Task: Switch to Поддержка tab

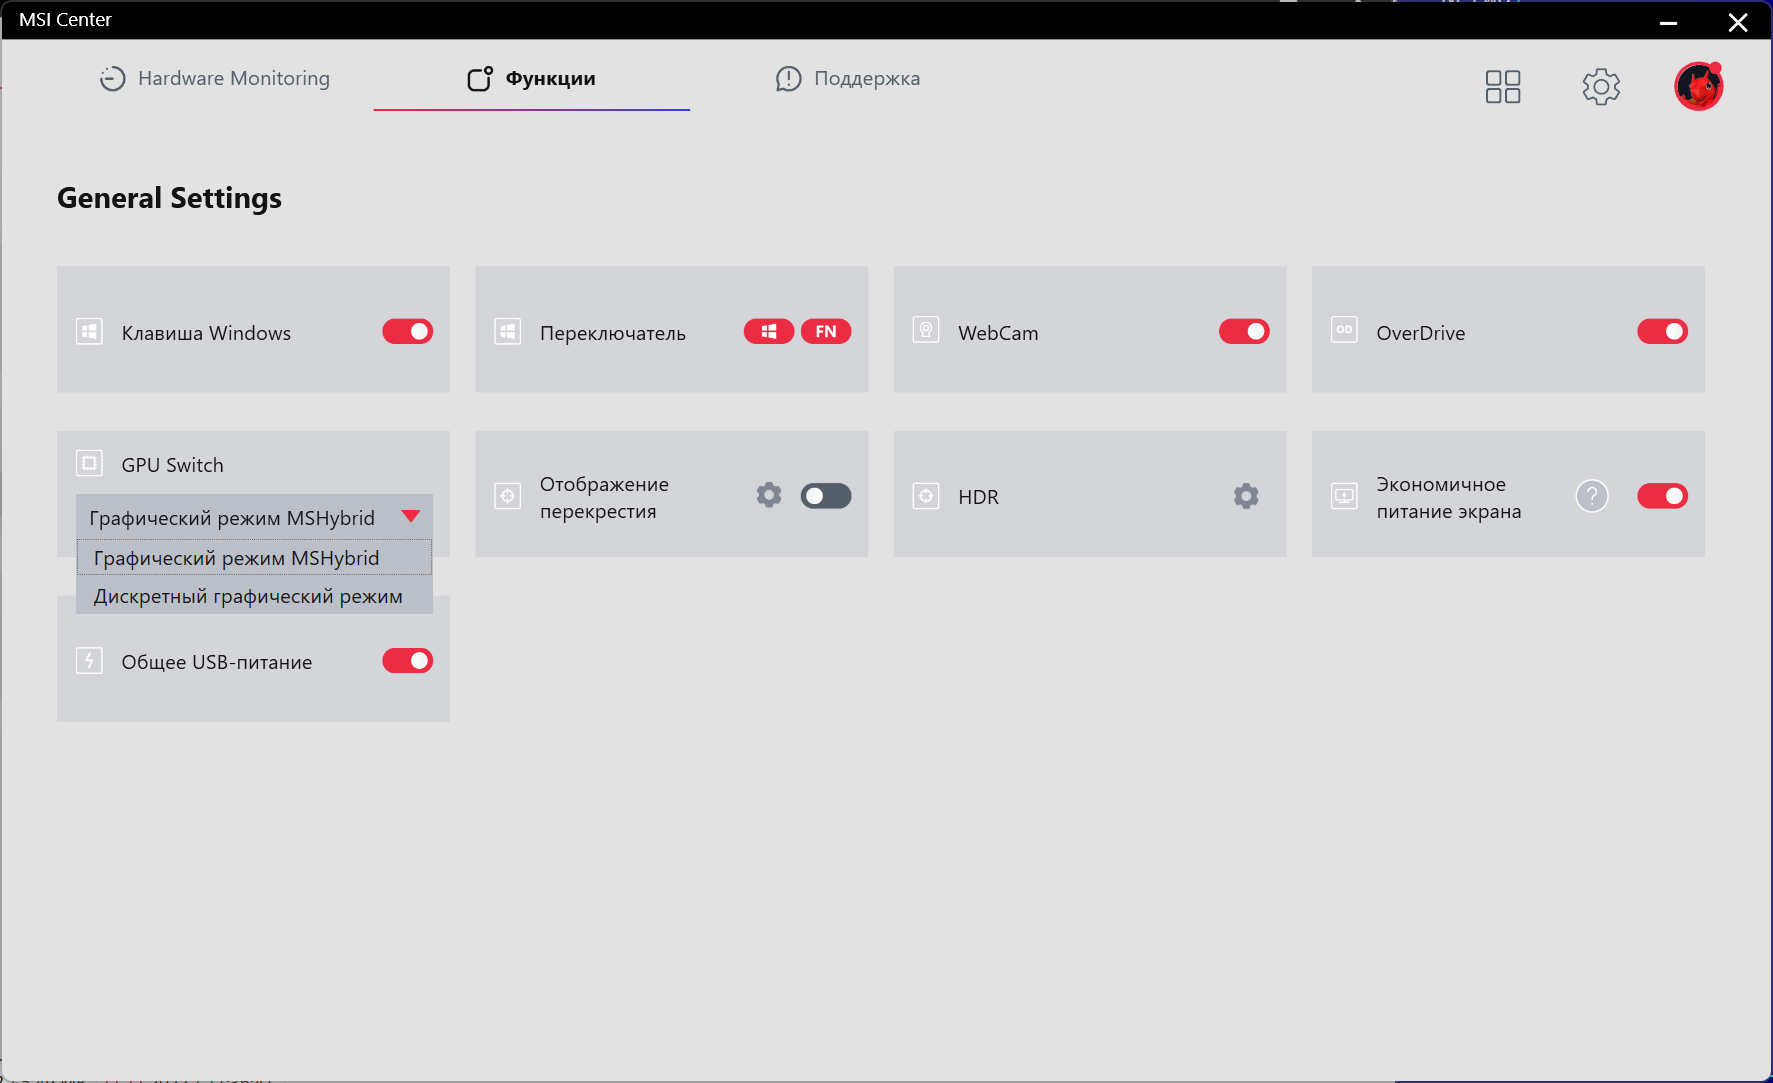Action: tap(848, 79)
